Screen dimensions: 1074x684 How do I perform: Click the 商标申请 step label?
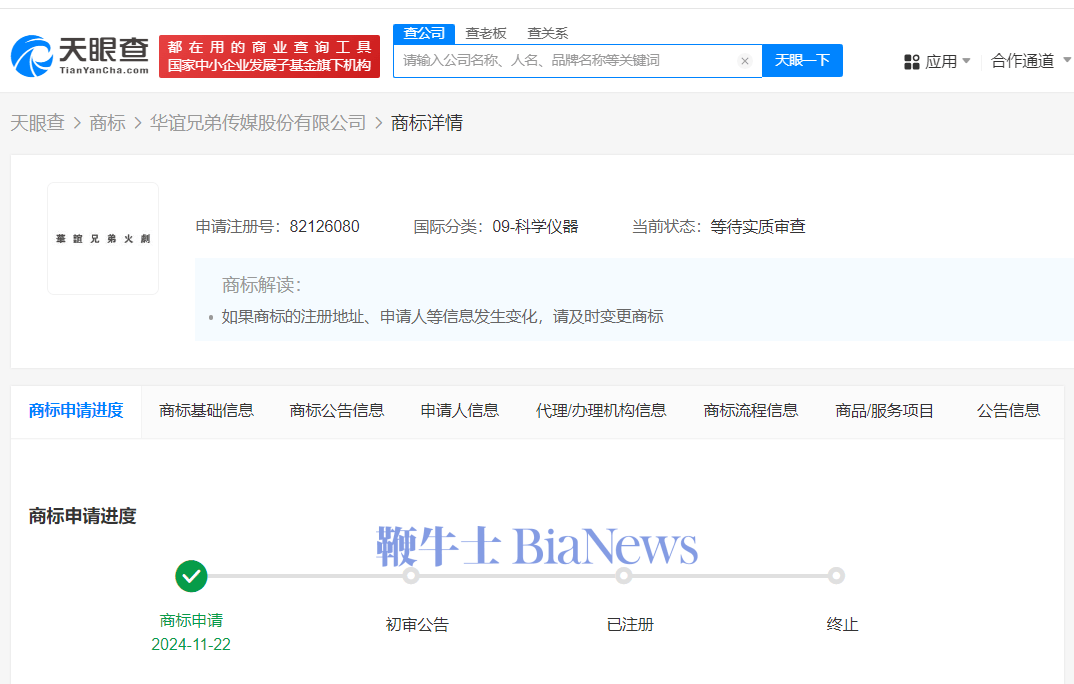tap(191, 620)
